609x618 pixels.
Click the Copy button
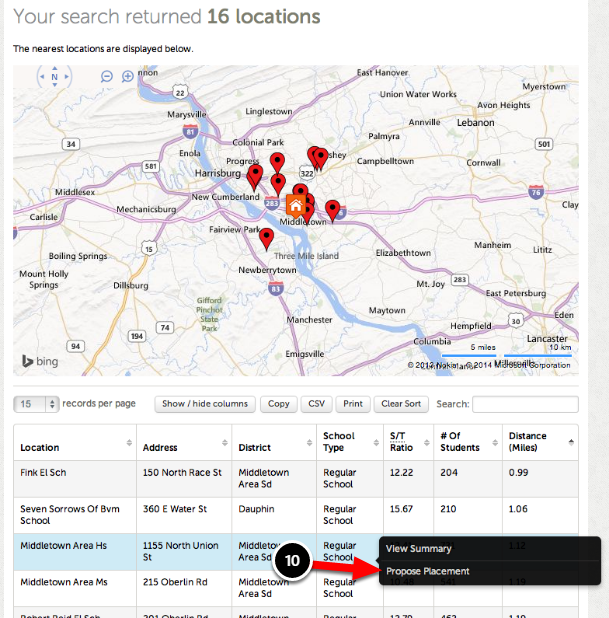(x=279, y=404)
